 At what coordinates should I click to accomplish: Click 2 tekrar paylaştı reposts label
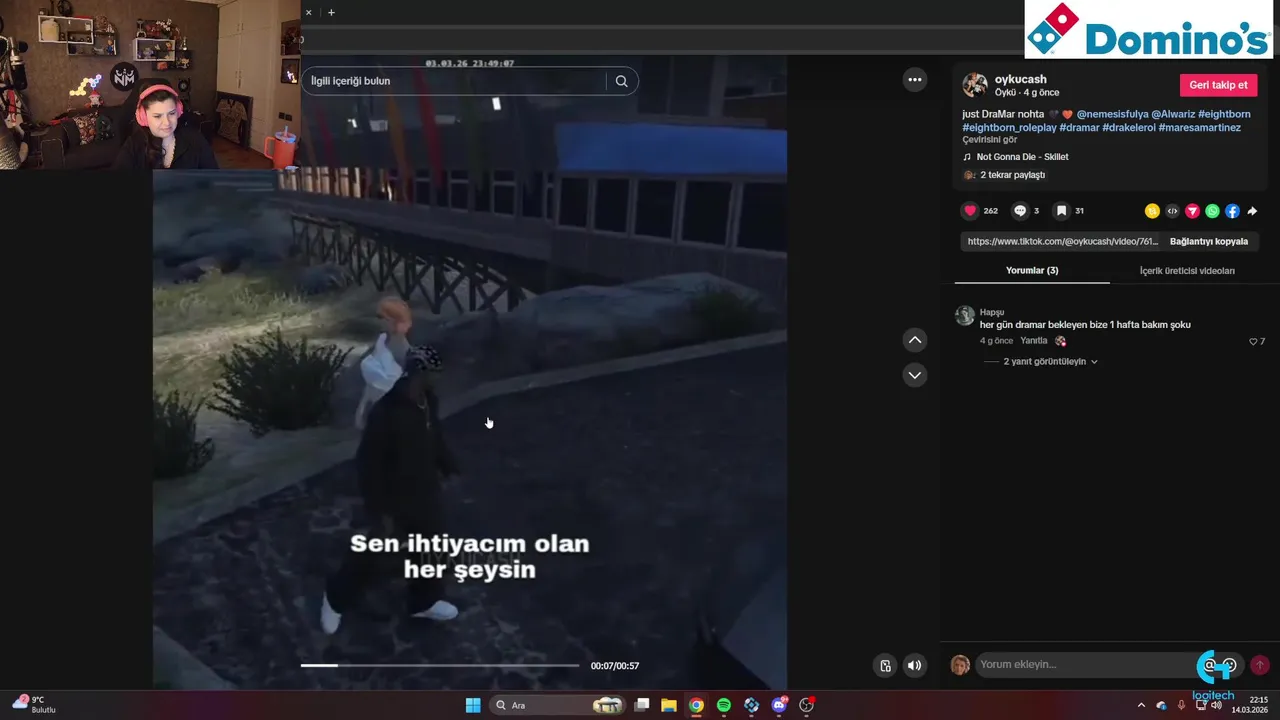tap(1012, 175)
